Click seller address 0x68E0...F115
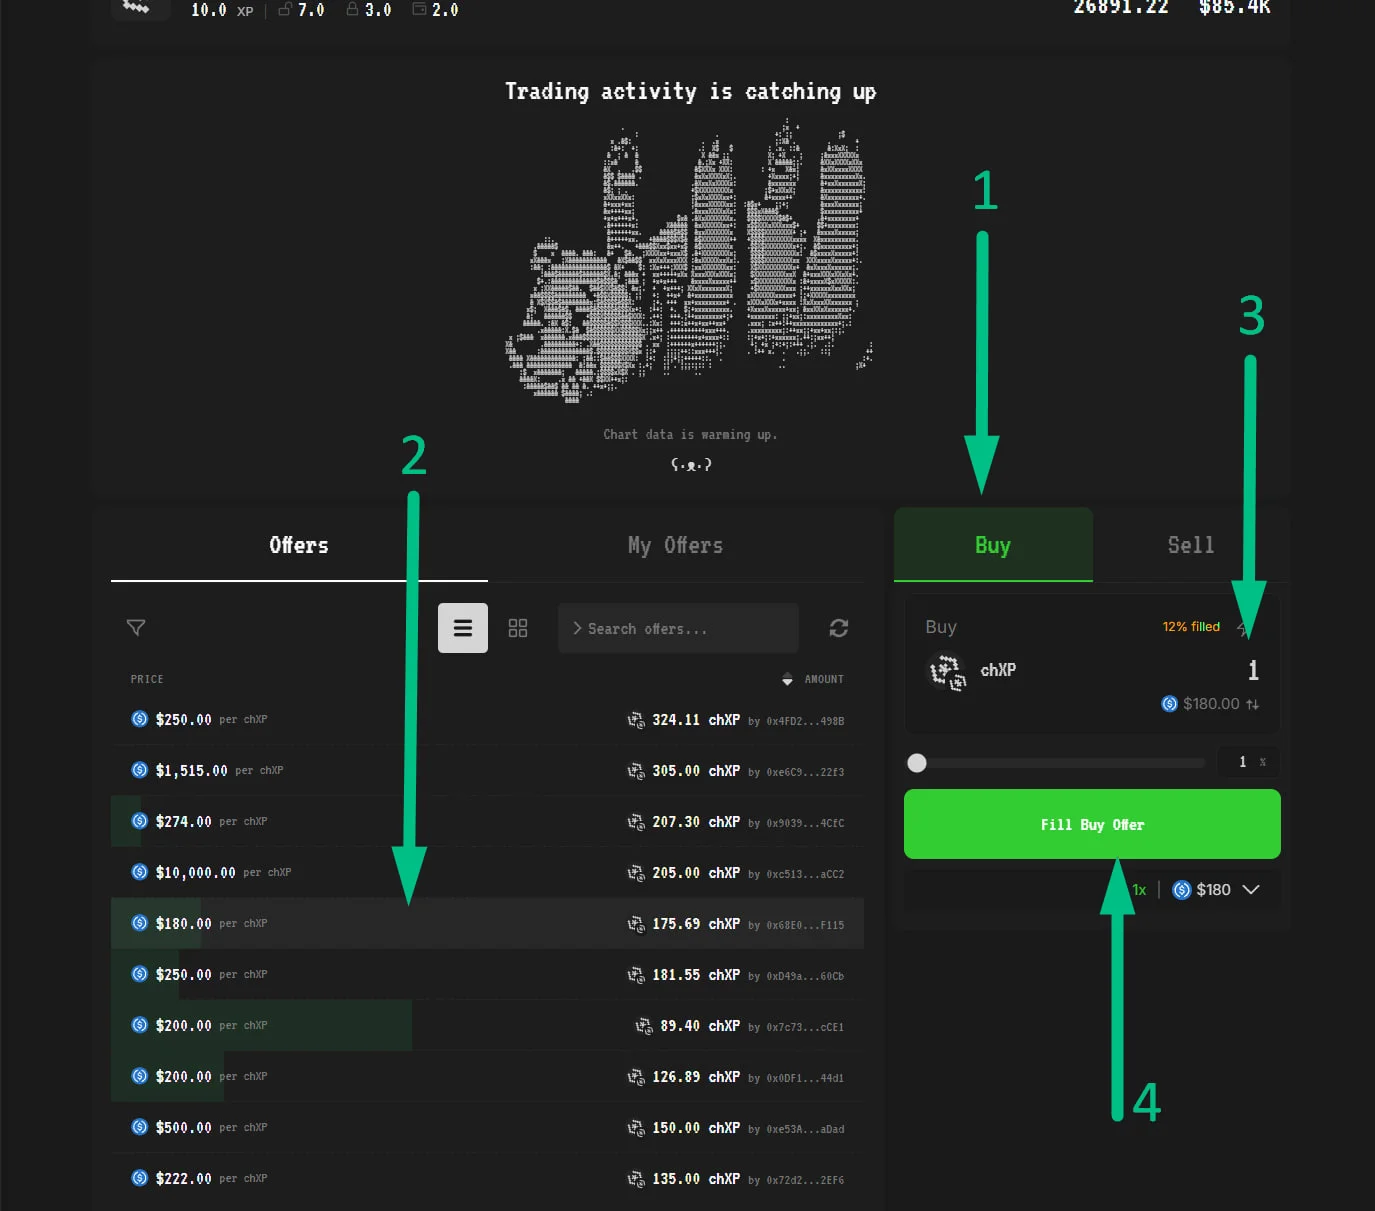Screen dimensions: 1375x1211 tap(805, 925)
